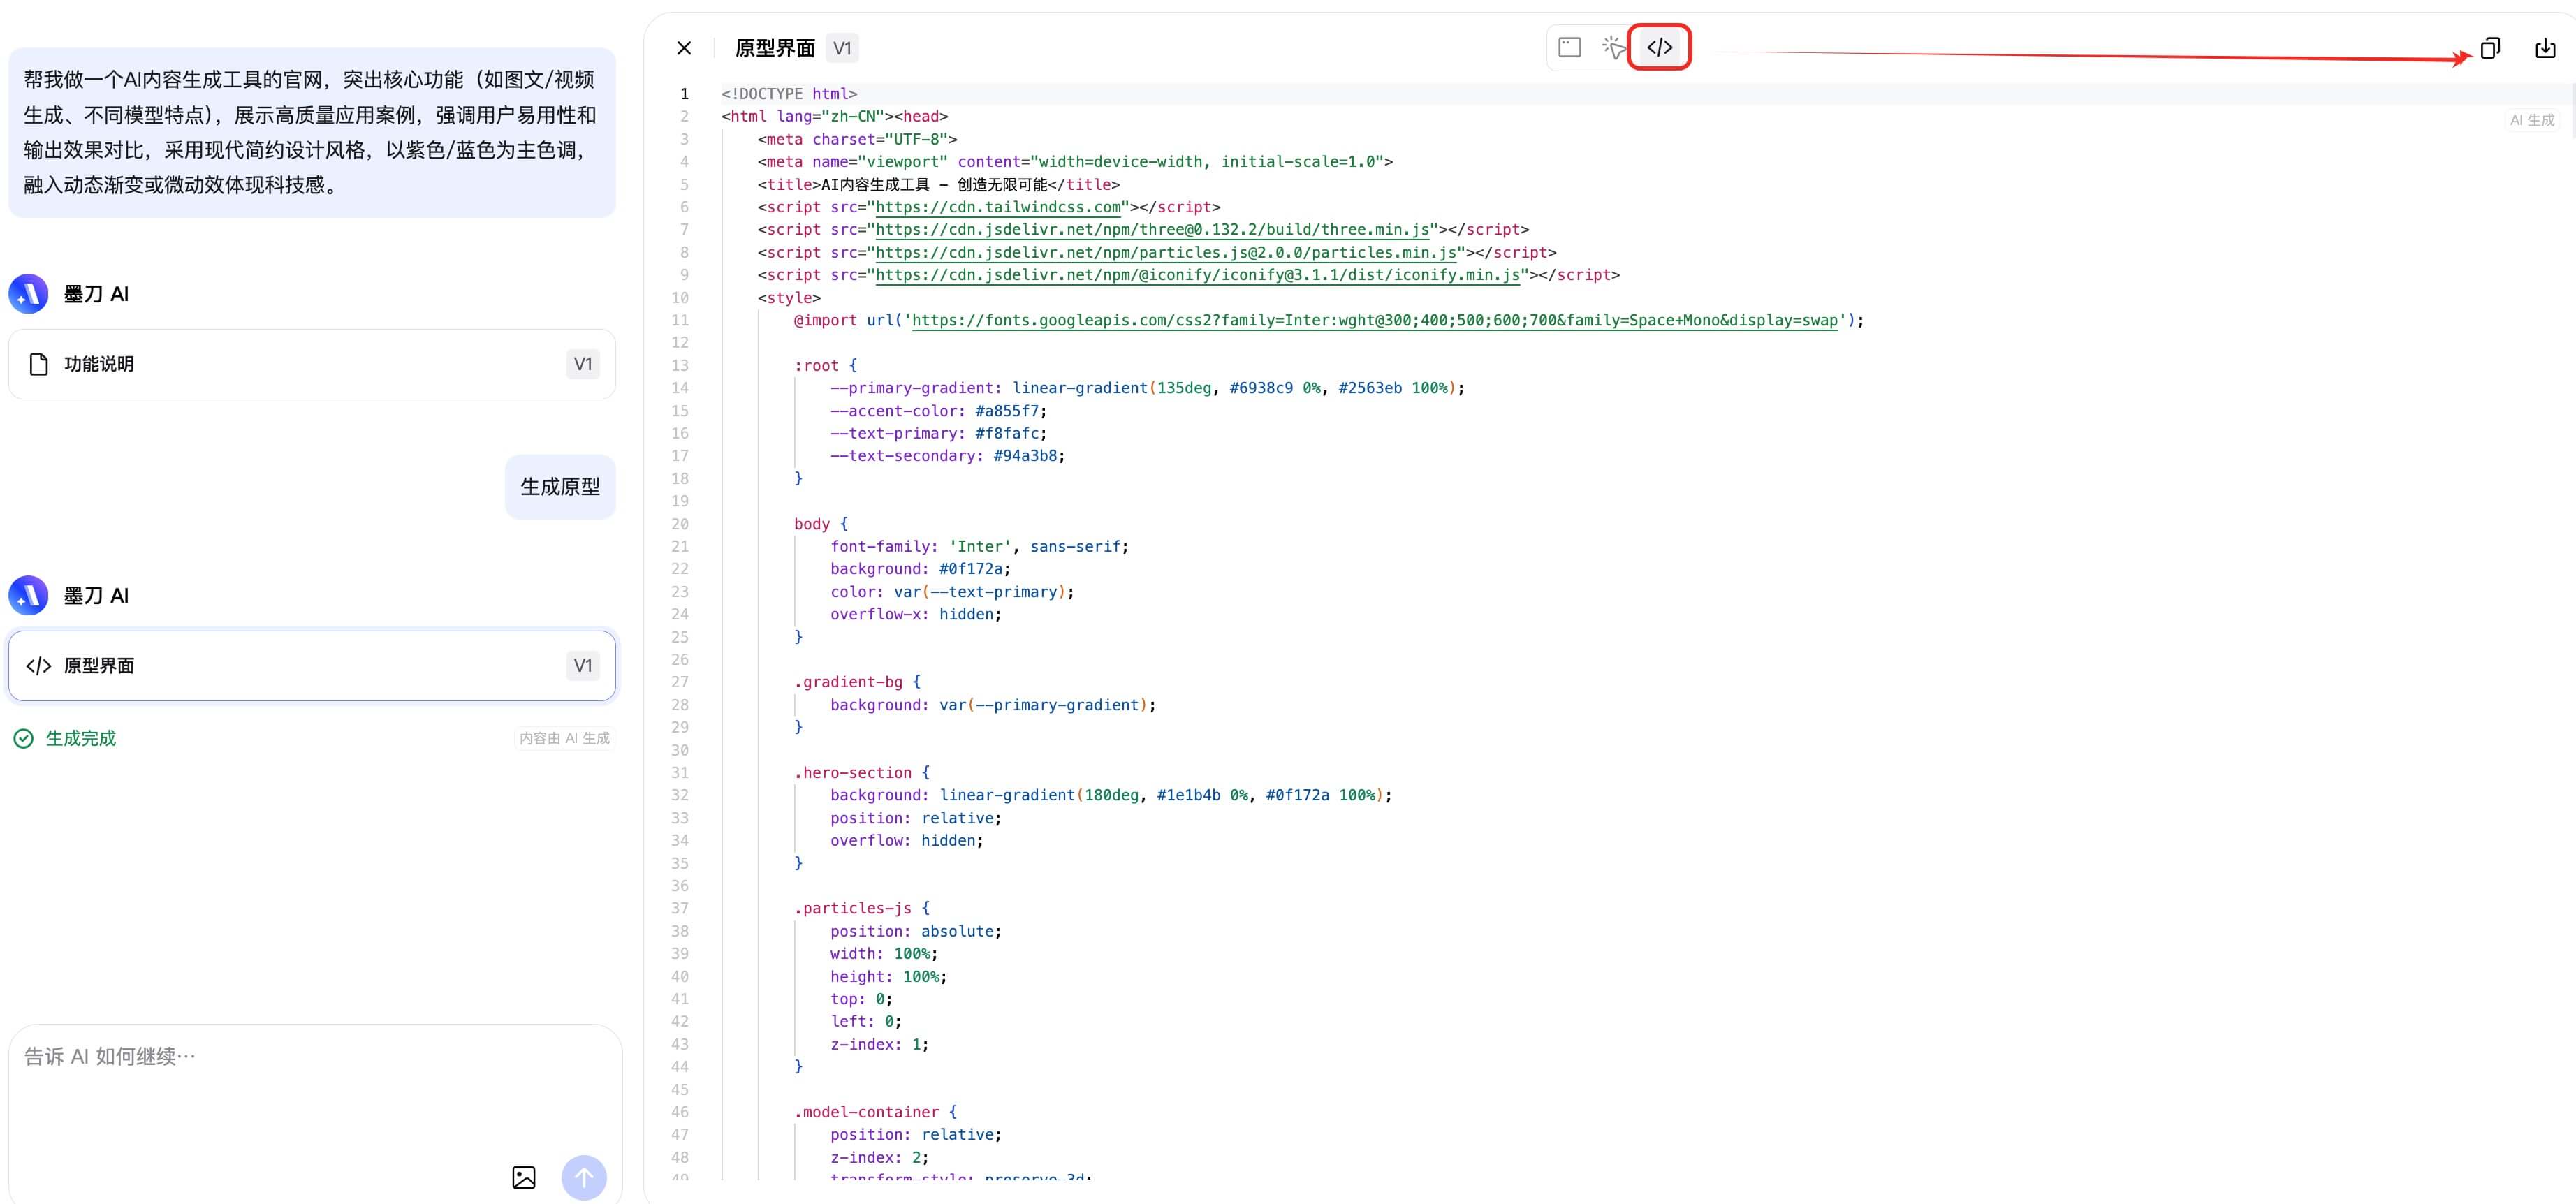Click the 生成完成 status text
This screenshot has width=2576, height=1204.
point(81,738)
